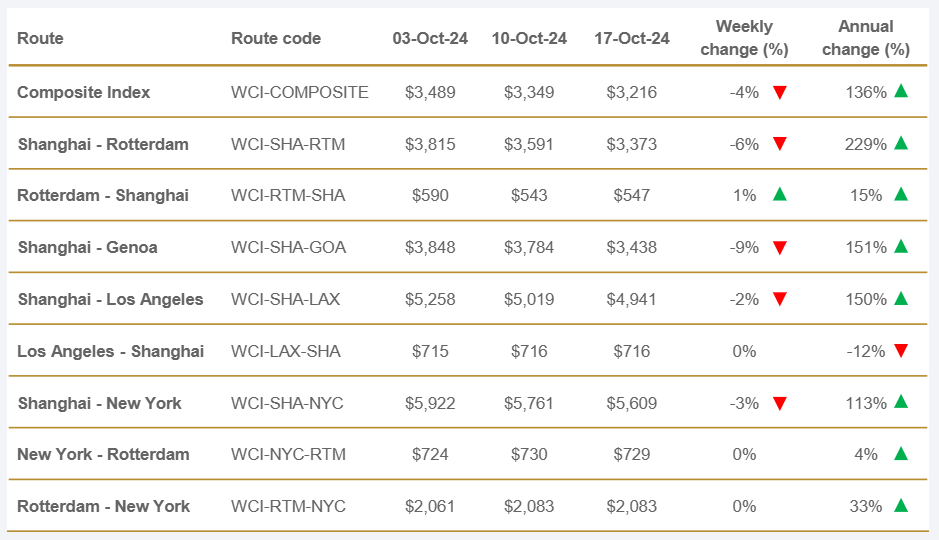Click the green annual arrow for New York - Rotterdam
Image resolution: width=939 pixels, height=540 pixels.
[901, 454]
